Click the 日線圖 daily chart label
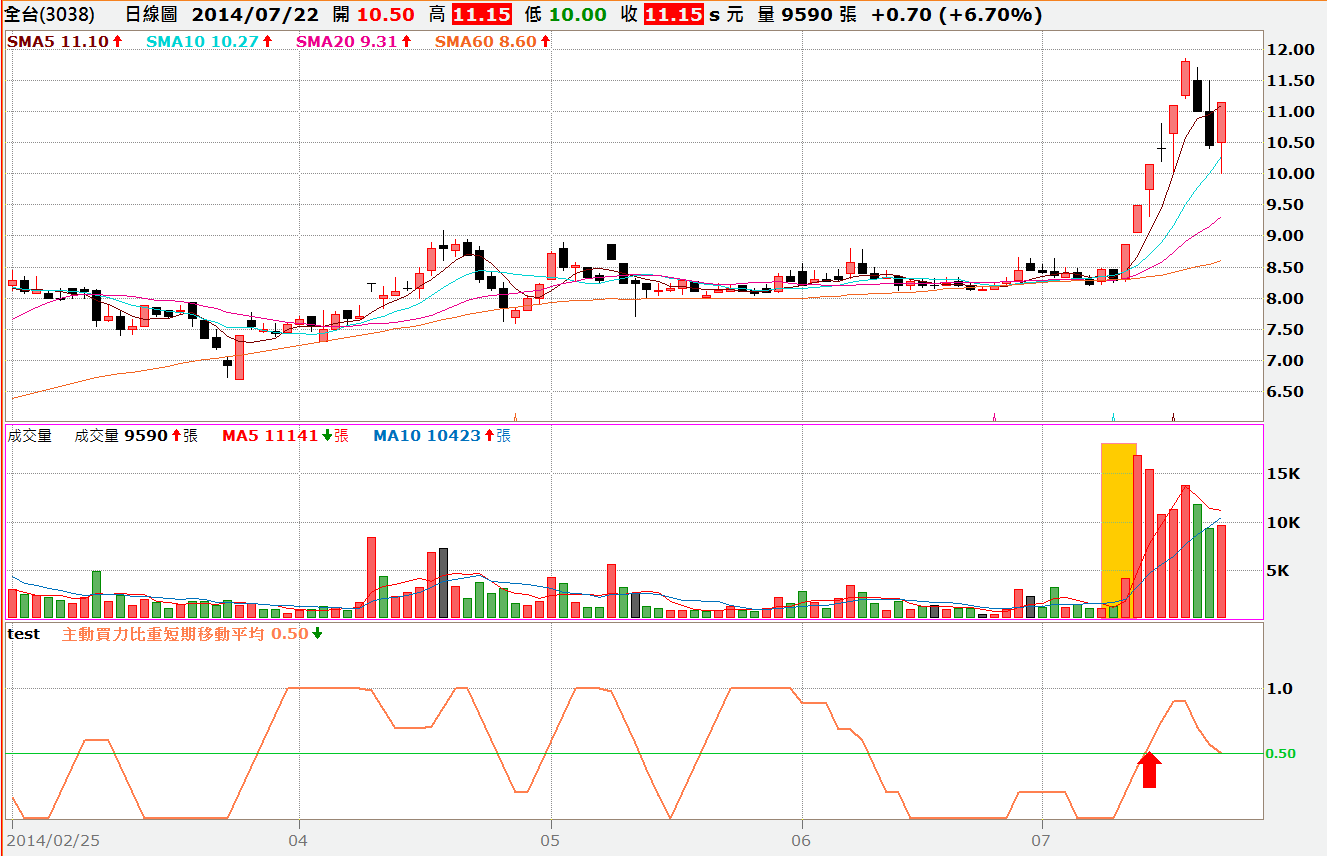Viewport: 1327px width, 856px height. 153,15
